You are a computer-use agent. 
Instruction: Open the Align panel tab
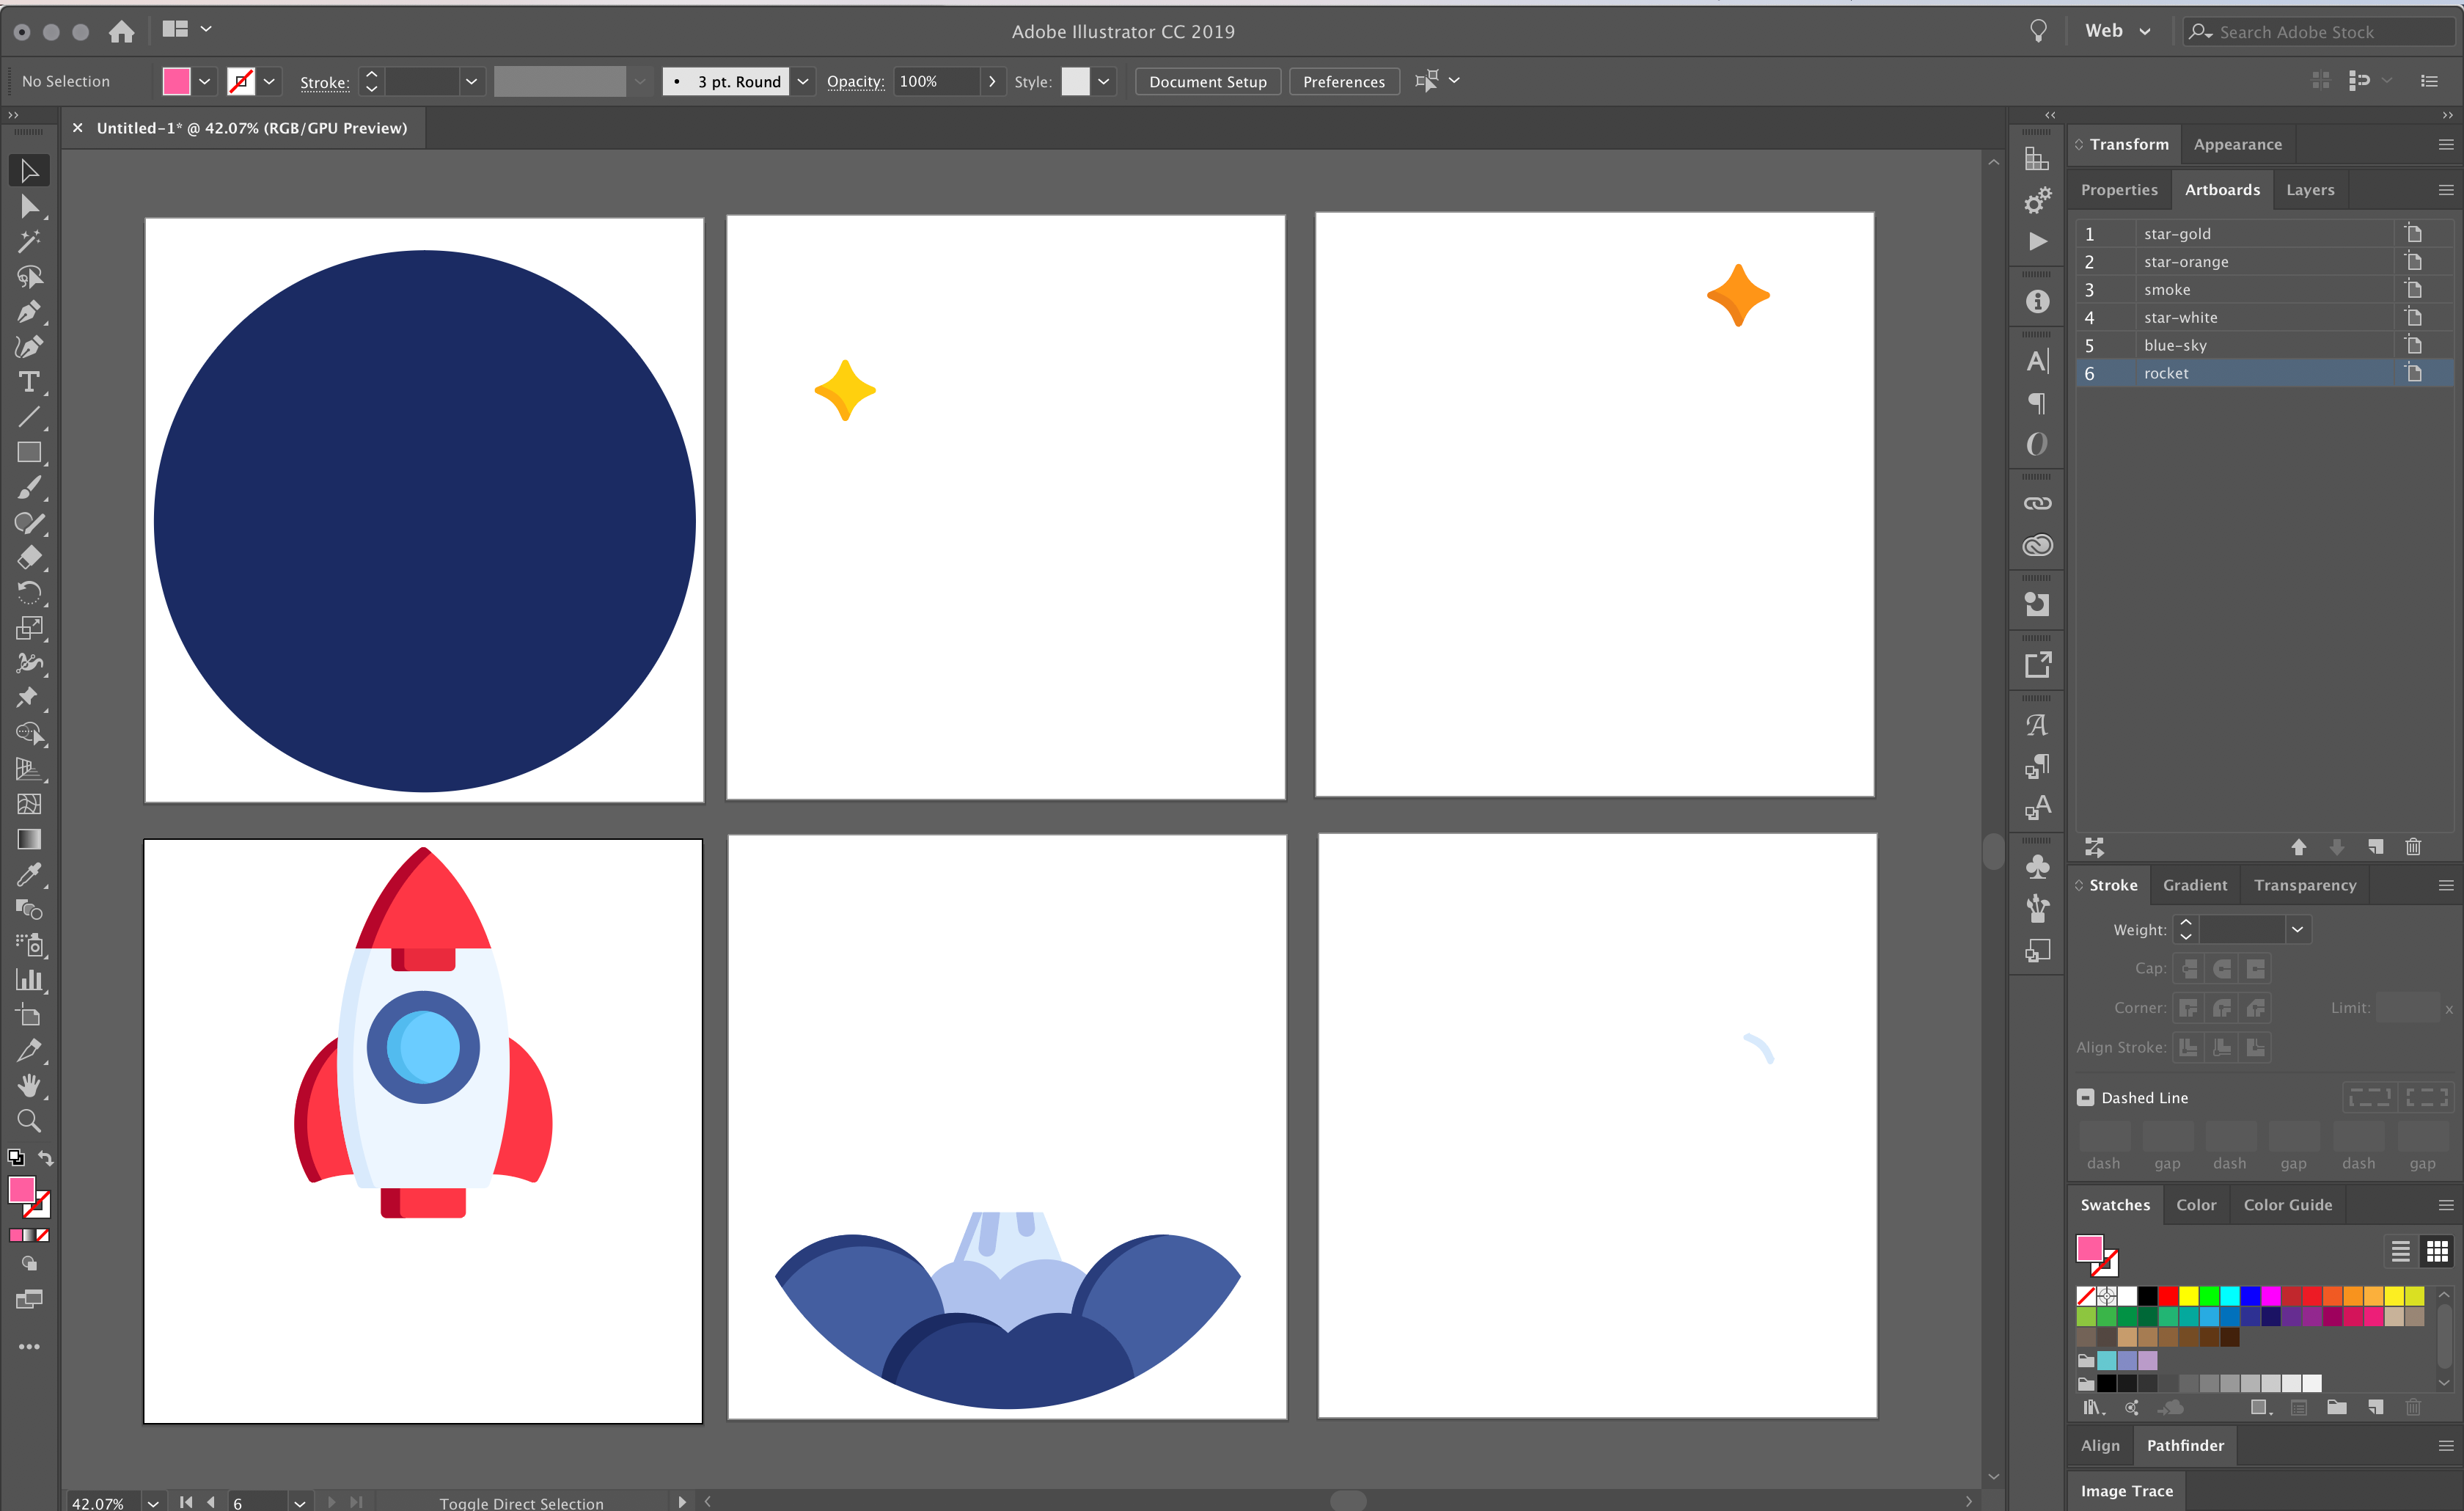coord(2099,1445)
